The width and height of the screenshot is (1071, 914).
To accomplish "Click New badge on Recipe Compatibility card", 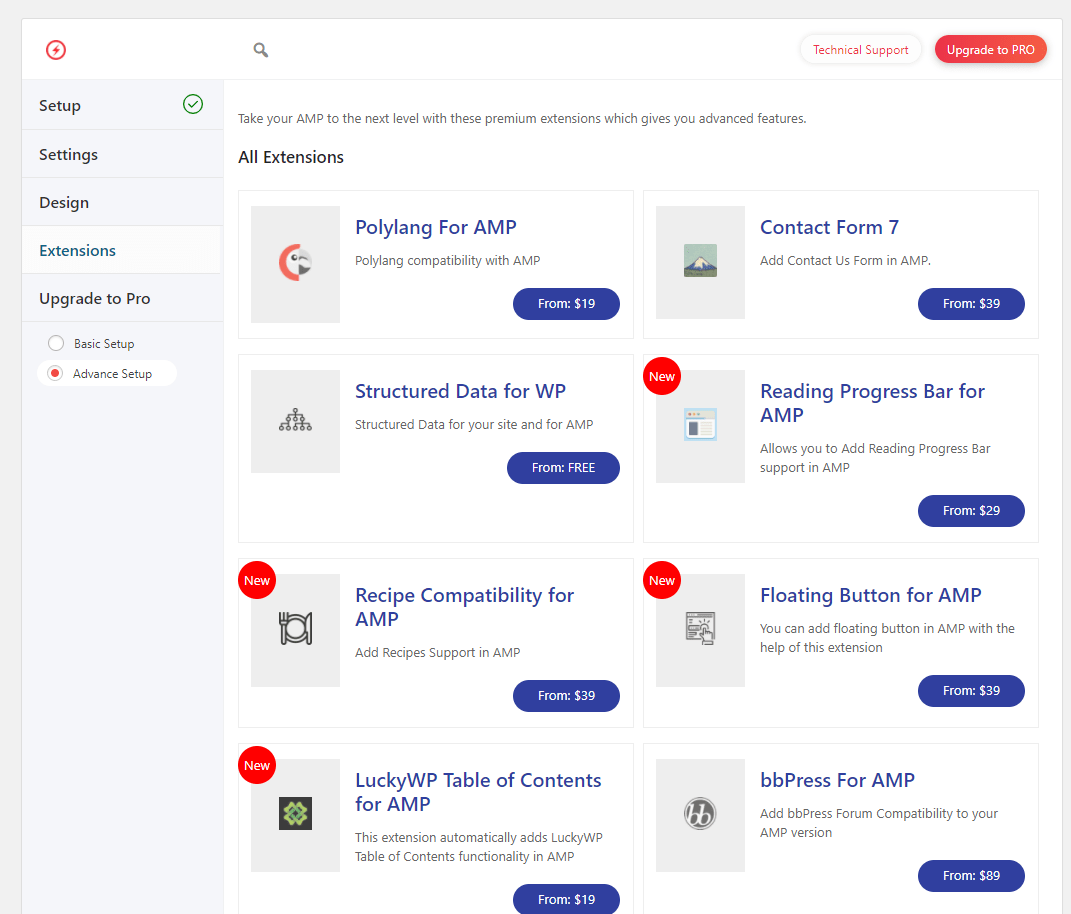I will pos(257,581).
